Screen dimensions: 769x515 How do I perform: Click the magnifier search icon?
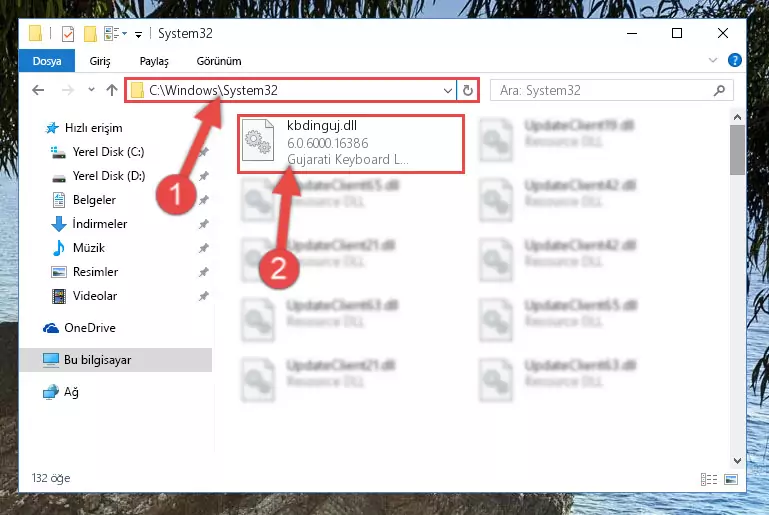(719, 90)
